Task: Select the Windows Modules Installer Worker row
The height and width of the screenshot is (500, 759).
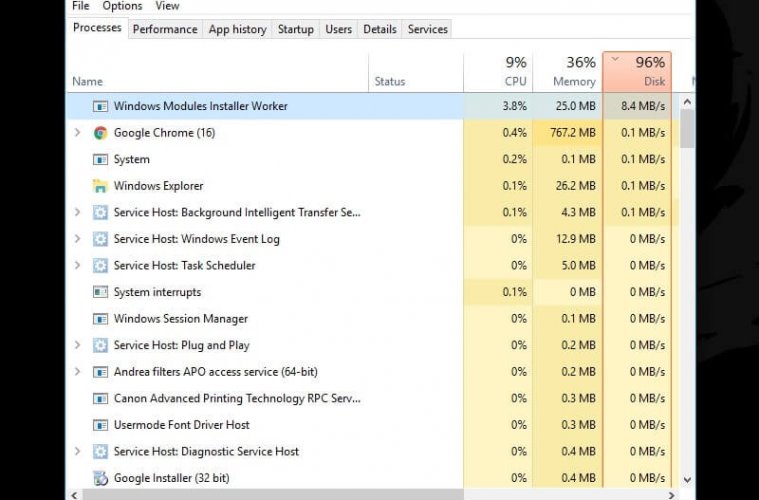Action: 372,106
